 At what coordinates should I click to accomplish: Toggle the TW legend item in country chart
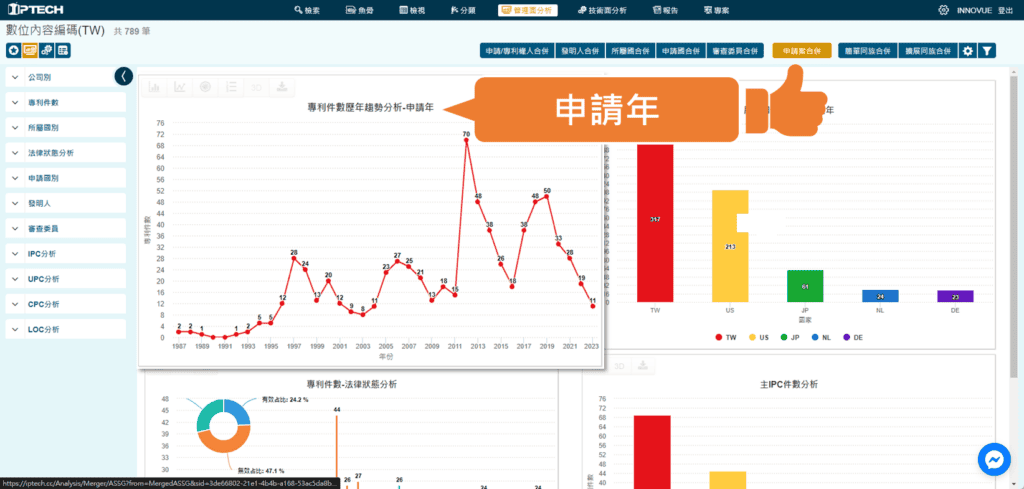pos(725,338)
